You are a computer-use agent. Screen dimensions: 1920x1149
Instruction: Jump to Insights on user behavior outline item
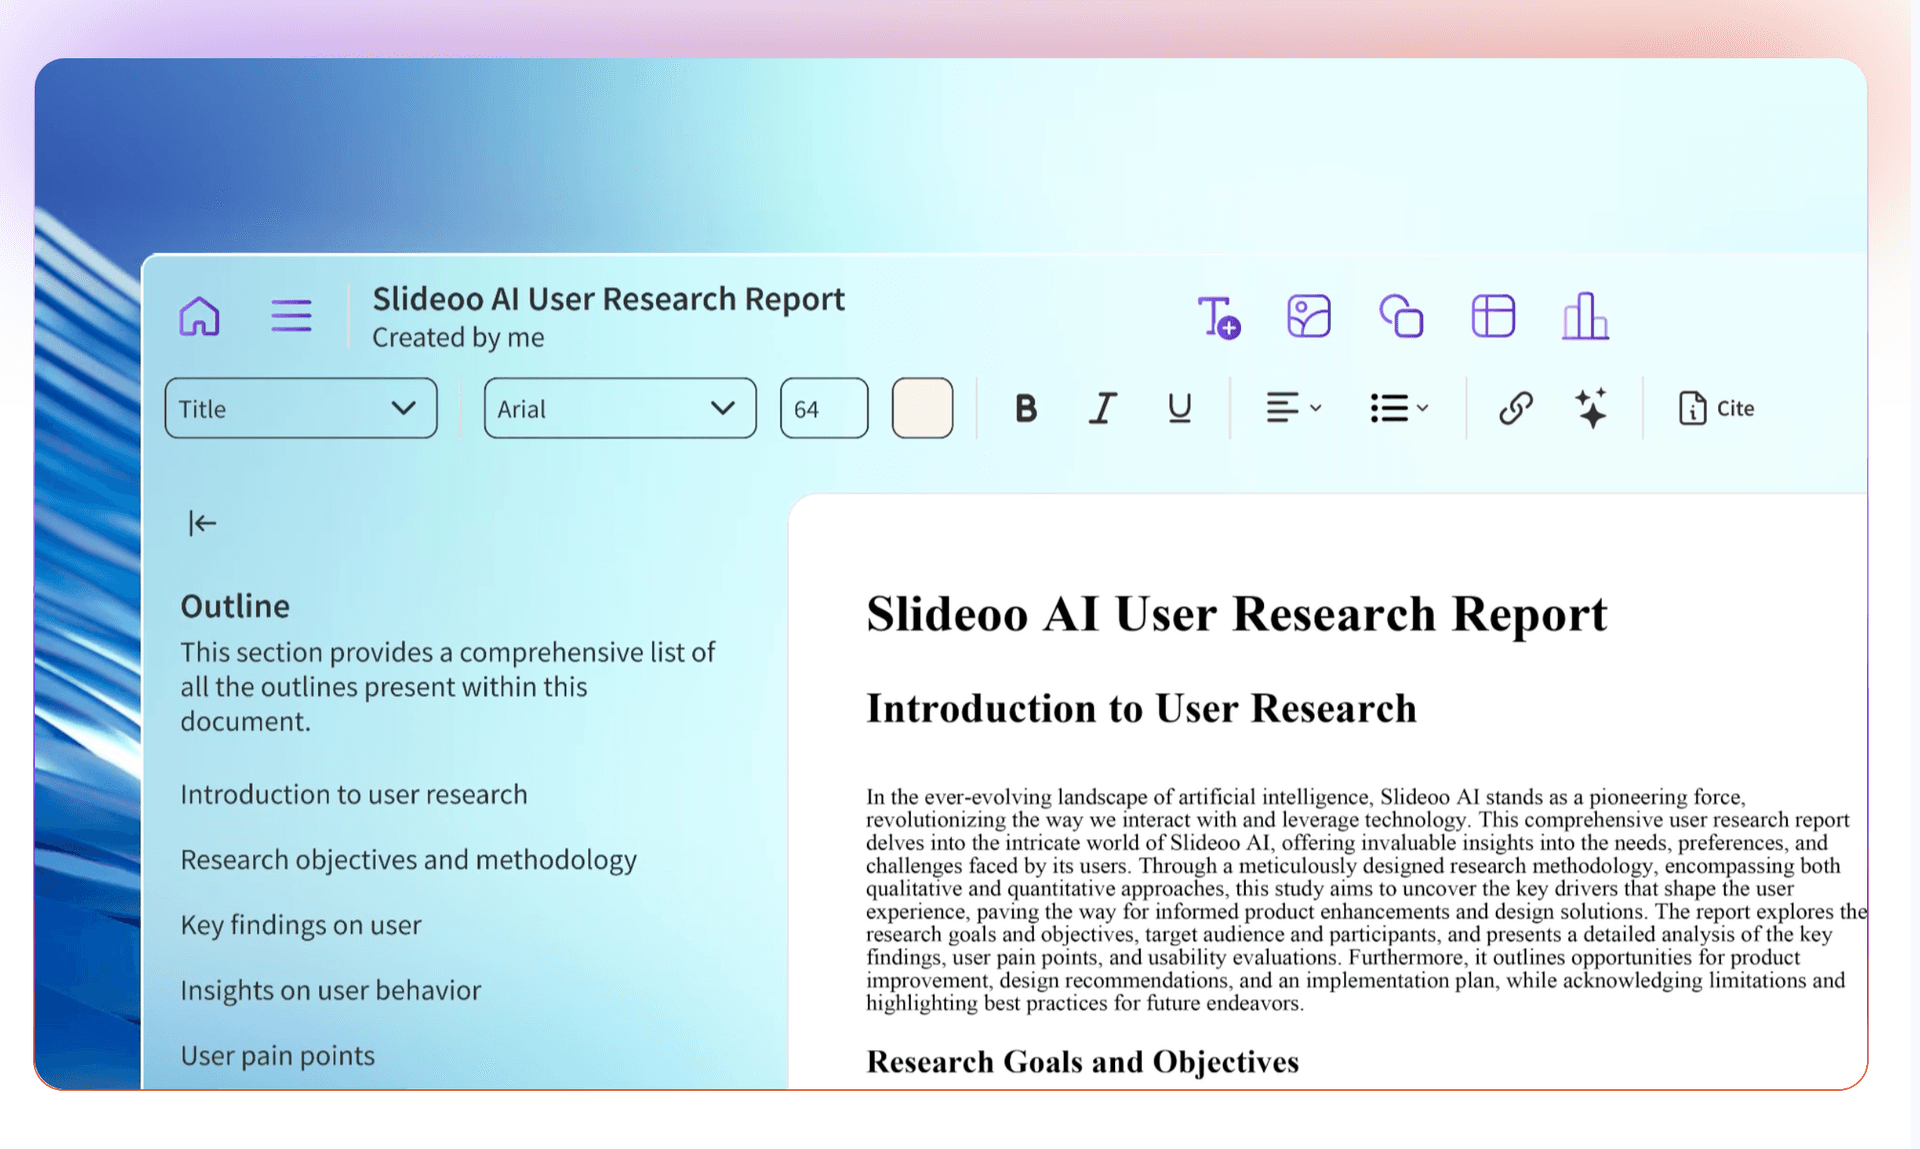331,990
